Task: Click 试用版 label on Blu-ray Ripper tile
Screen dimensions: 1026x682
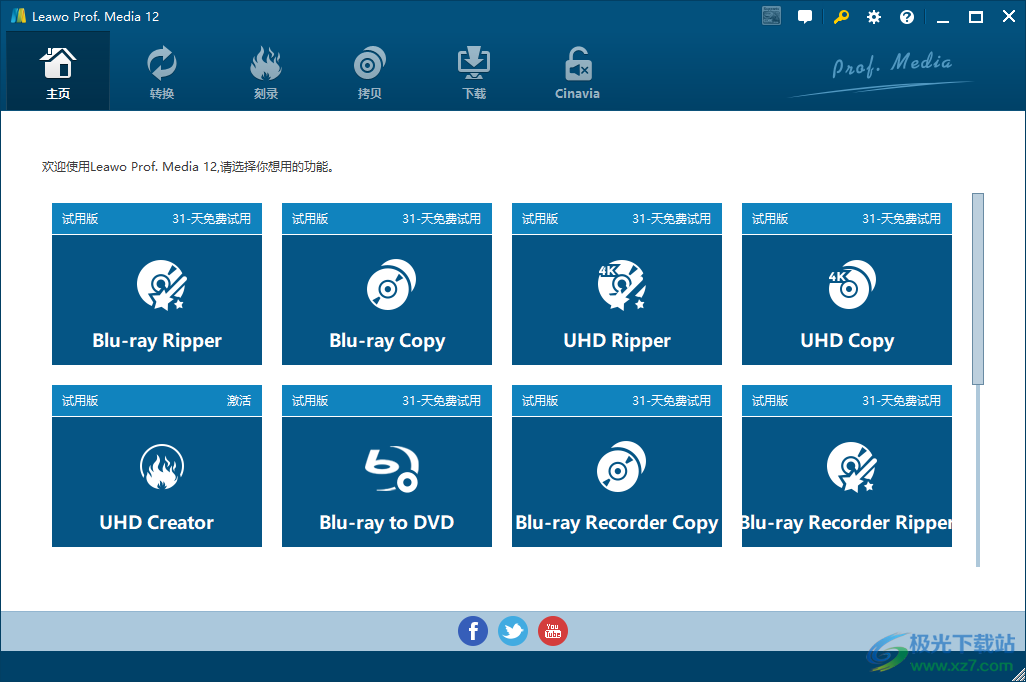Action: pyautogui.click(x=80, y=219)
